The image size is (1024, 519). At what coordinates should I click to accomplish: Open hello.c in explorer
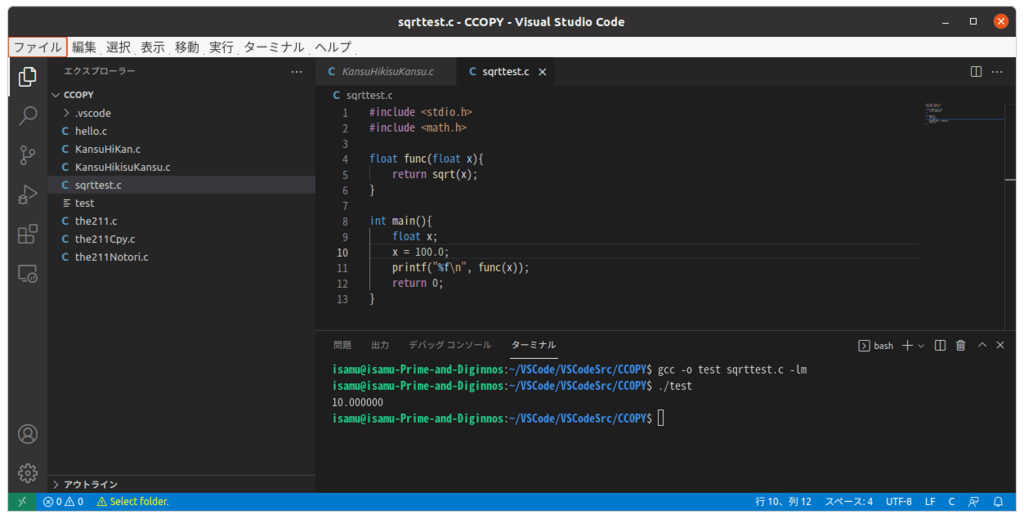[182, 131]
